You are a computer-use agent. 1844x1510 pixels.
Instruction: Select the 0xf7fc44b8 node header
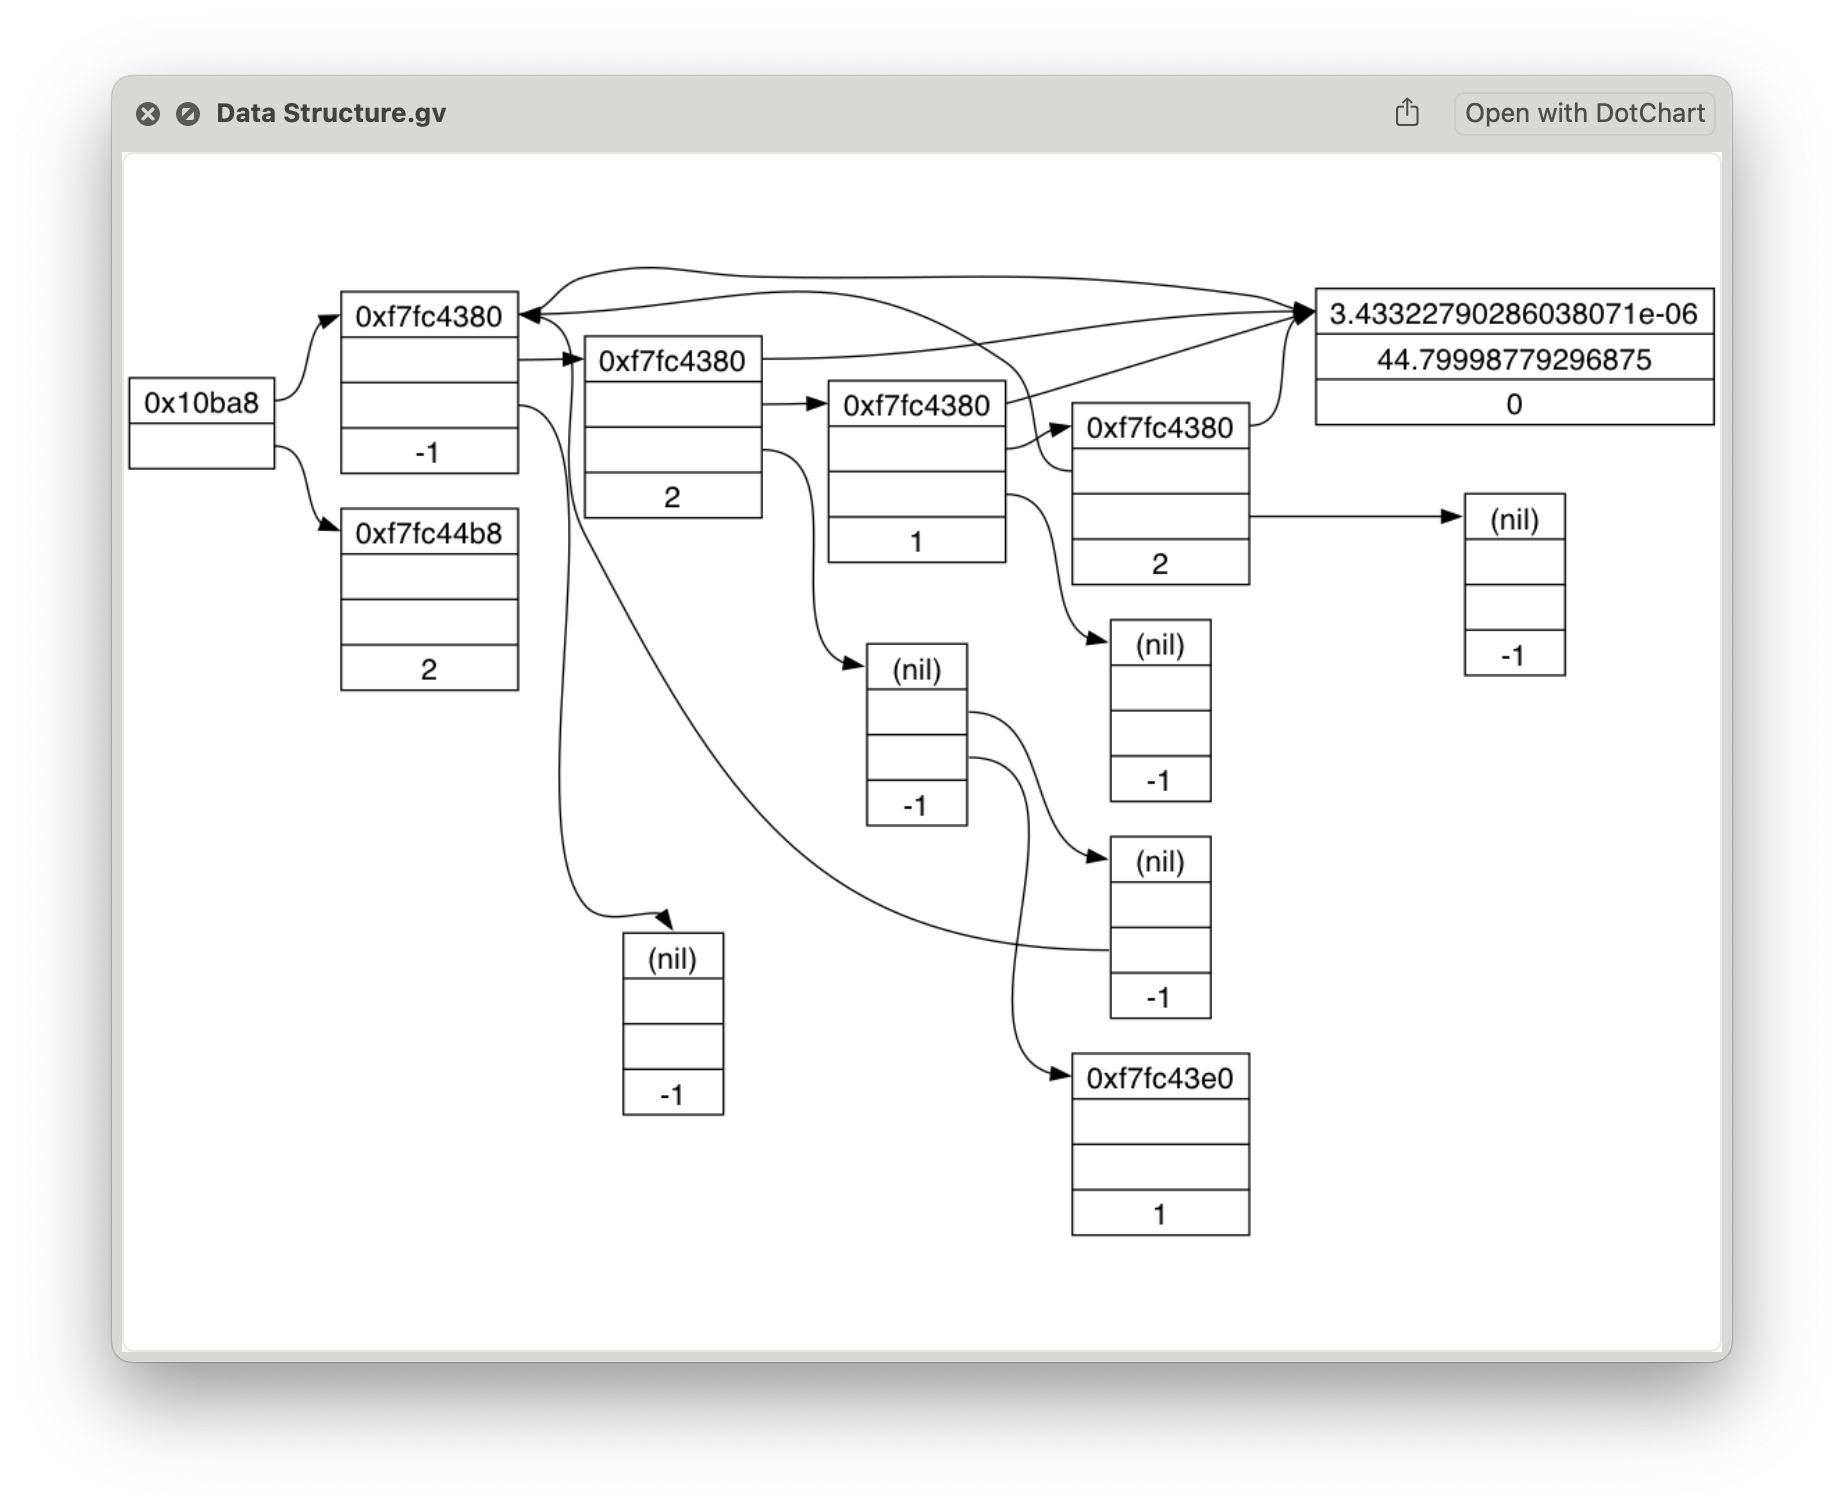pos(429,532)
